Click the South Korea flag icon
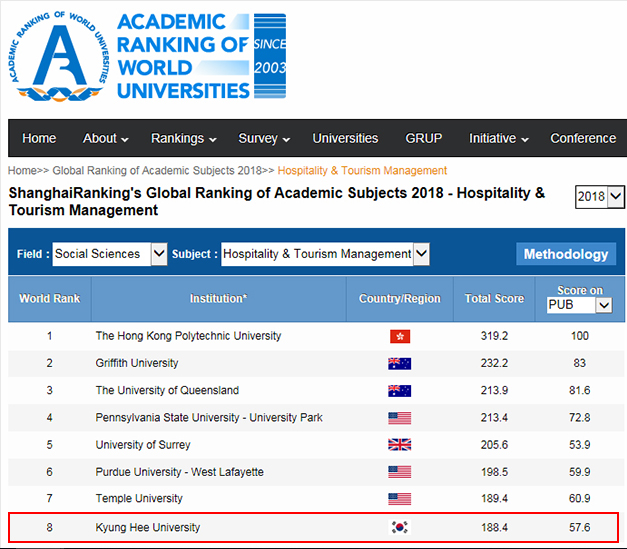This screenshot has width=627, height=549. (x=399, y=527)
